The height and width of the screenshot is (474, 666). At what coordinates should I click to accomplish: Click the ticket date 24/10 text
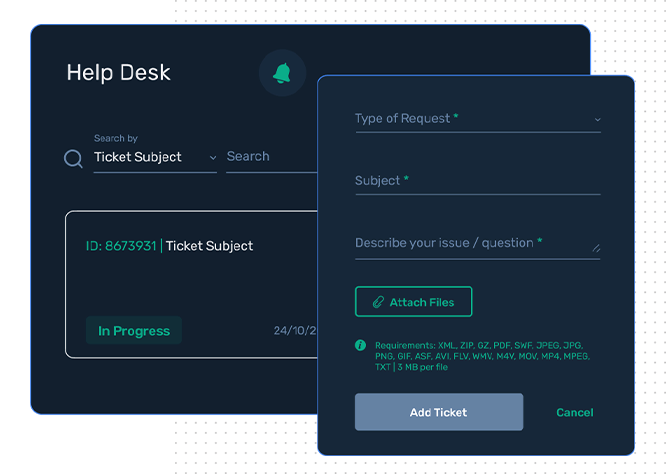click(295, 330)
